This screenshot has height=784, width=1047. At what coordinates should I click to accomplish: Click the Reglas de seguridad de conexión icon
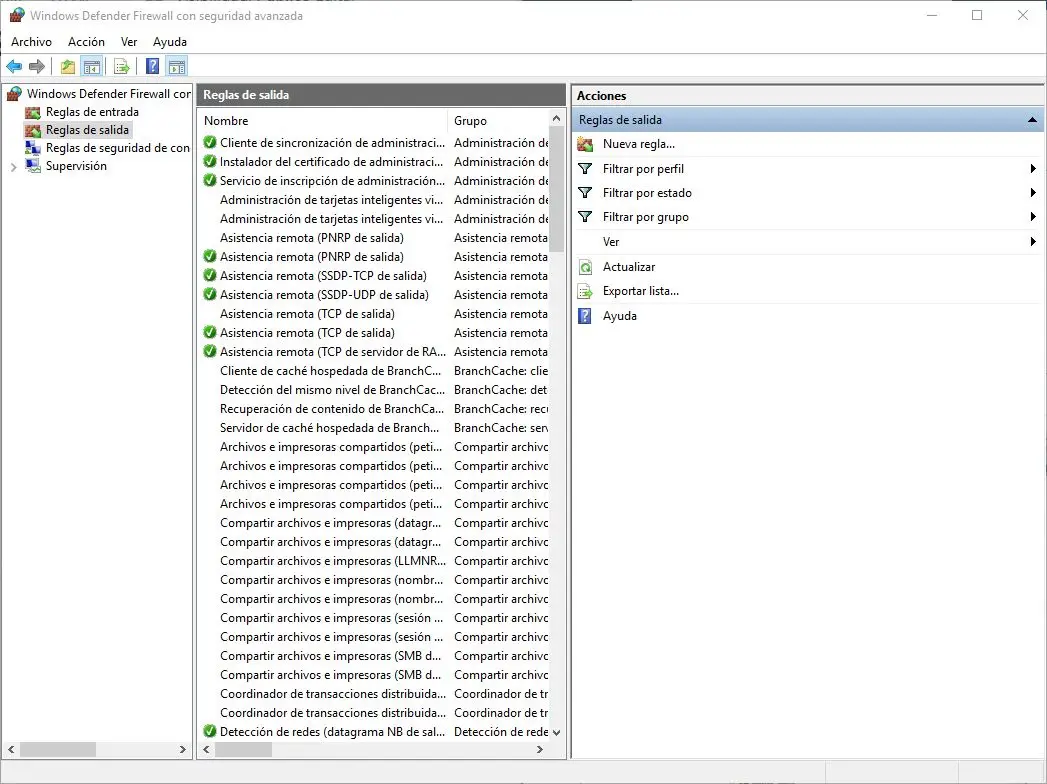pos(33,148)
